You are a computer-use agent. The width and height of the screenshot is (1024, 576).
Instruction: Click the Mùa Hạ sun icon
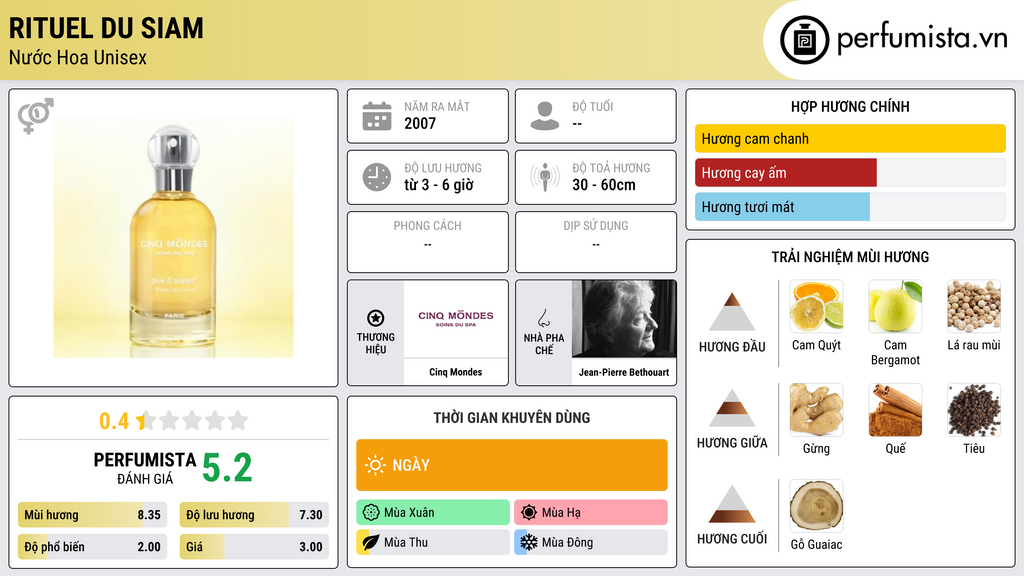[529, 513]
